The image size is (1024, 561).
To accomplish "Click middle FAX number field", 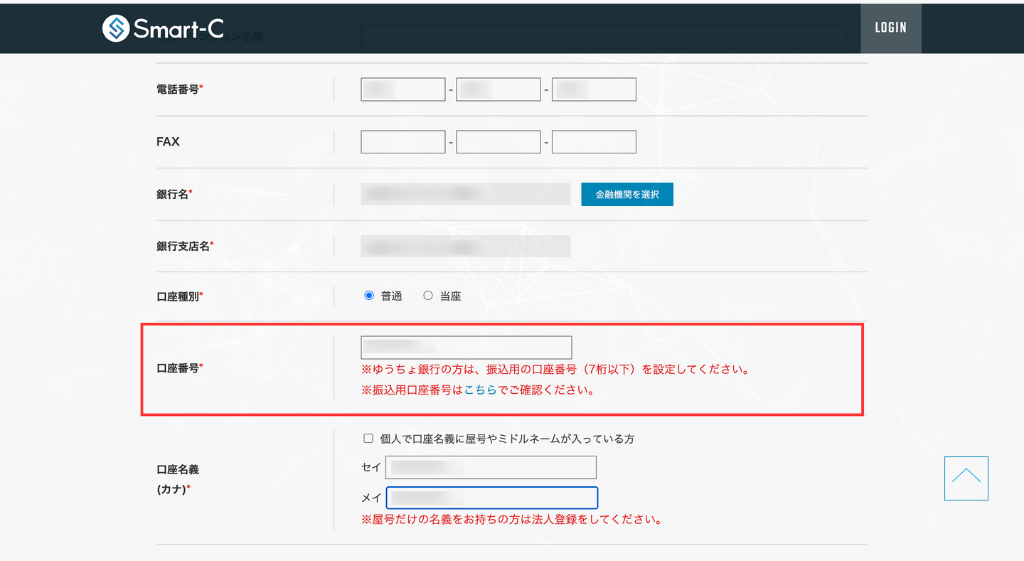I will click(x=498, y=142).
